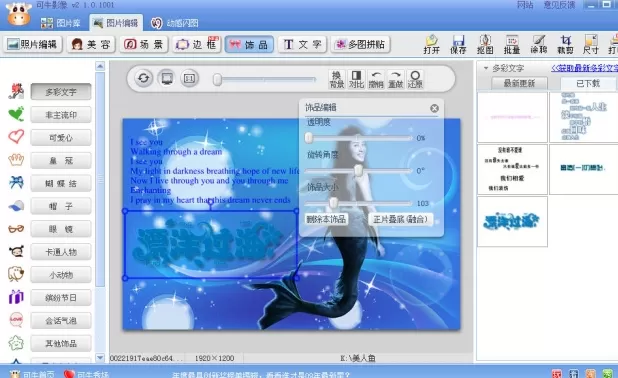Screen dimensions: 618x378
Task: Switch to the 图片编辑 tab
Action: point(116,23)
